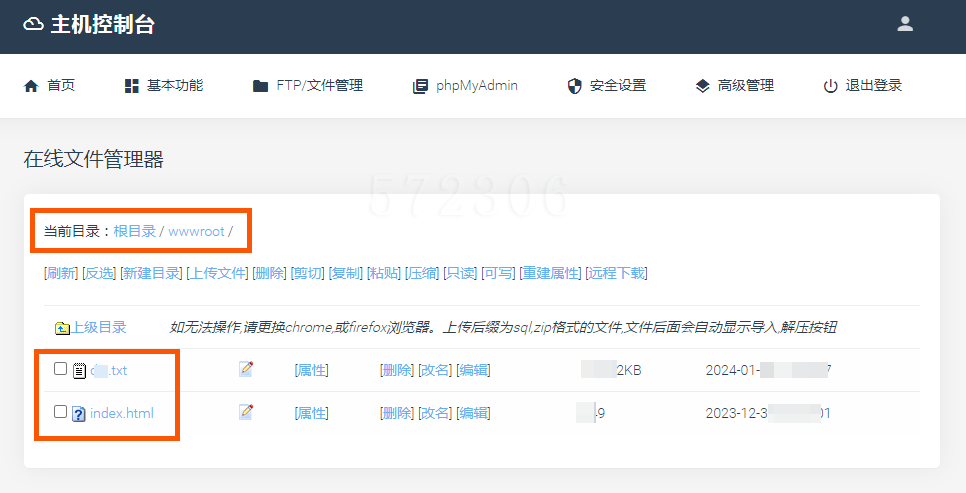The height and width of the screenshot is (493, 966).
Task: Open the 基本功能 menu item
Action: [x=175, y=86]
